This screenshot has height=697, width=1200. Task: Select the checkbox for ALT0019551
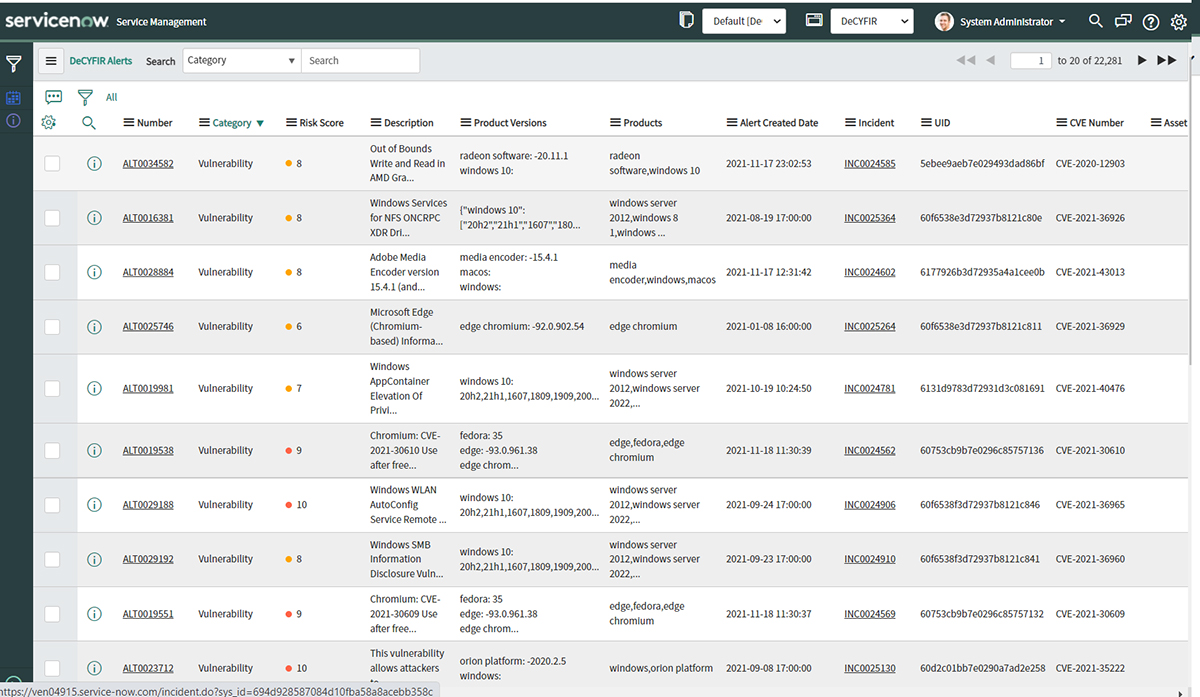tap(52, 614)
